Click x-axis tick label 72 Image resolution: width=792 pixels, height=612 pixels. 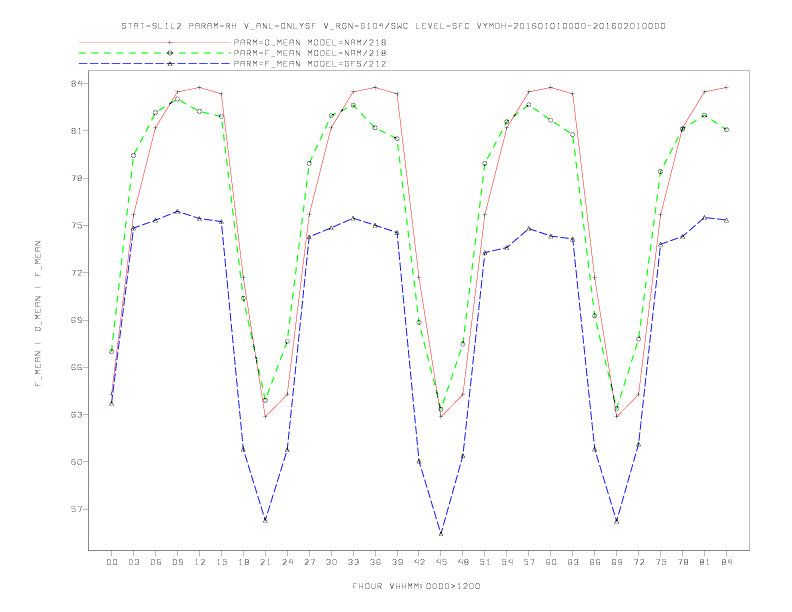click(639, 562)
